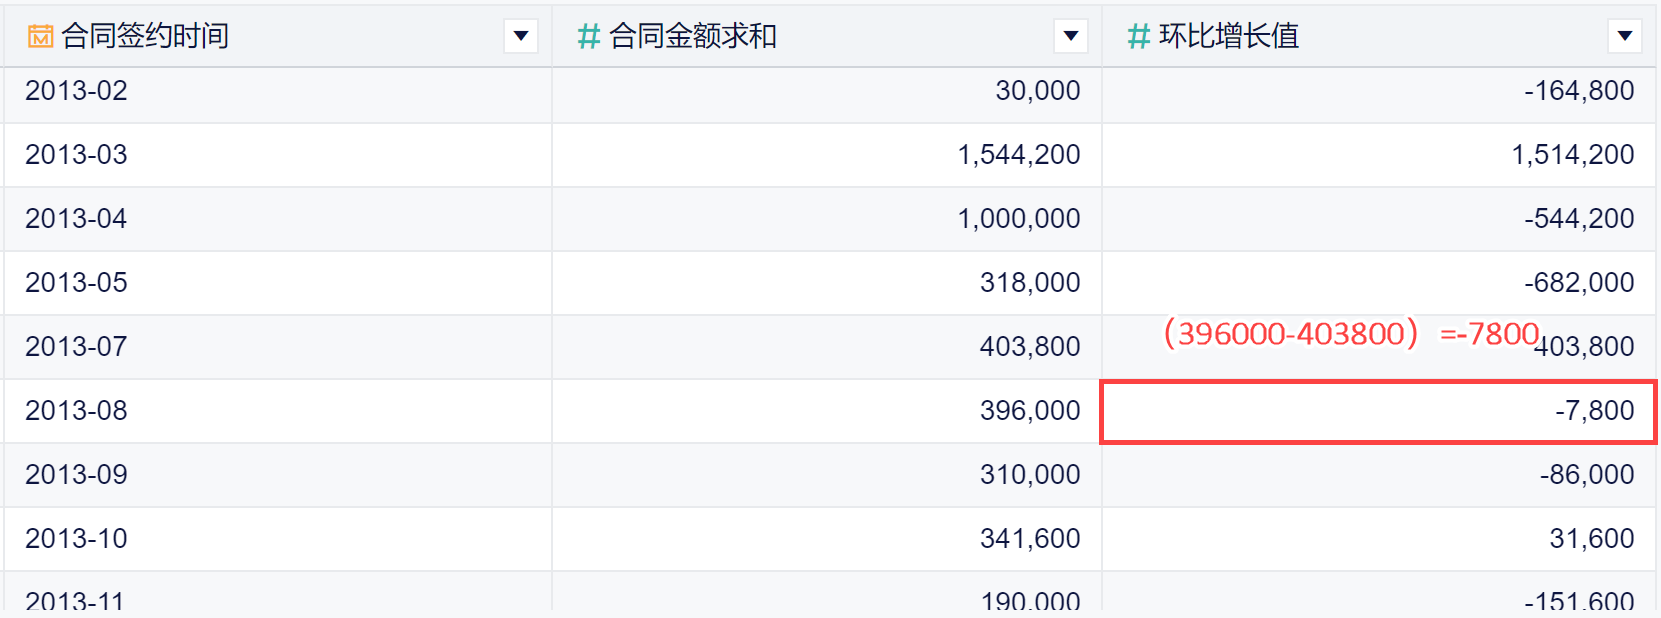The height and width of the screenshot is (618, 1661).
Task: Select the 2013-10 row date cell
Action: (x=77, y=539)
